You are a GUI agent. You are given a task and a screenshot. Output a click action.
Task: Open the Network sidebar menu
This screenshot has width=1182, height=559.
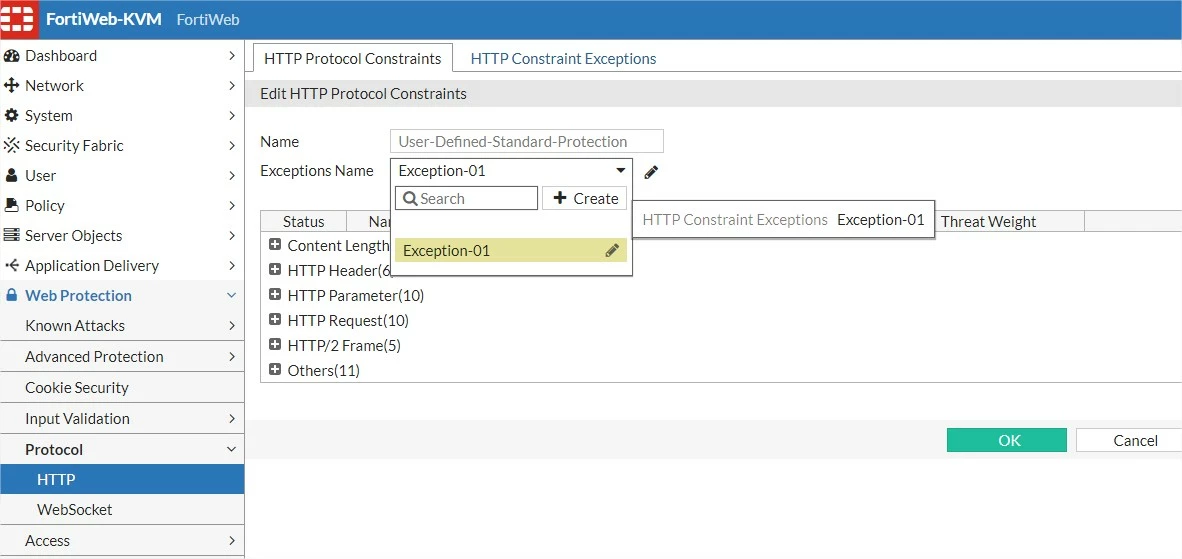tap(122, 86)
